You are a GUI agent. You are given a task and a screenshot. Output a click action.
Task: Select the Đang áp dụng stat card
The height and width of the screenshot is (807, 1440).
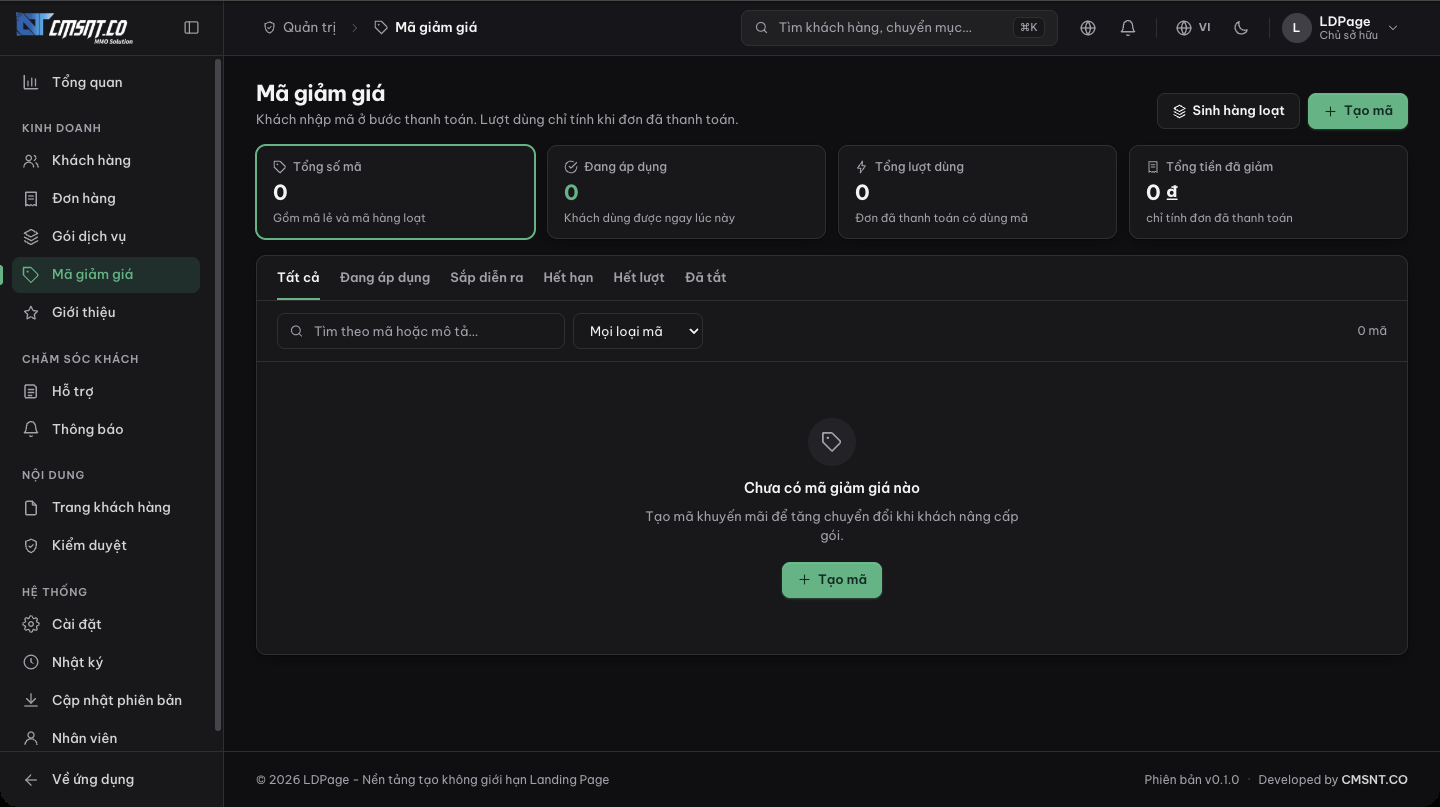[x=686, y=192]
